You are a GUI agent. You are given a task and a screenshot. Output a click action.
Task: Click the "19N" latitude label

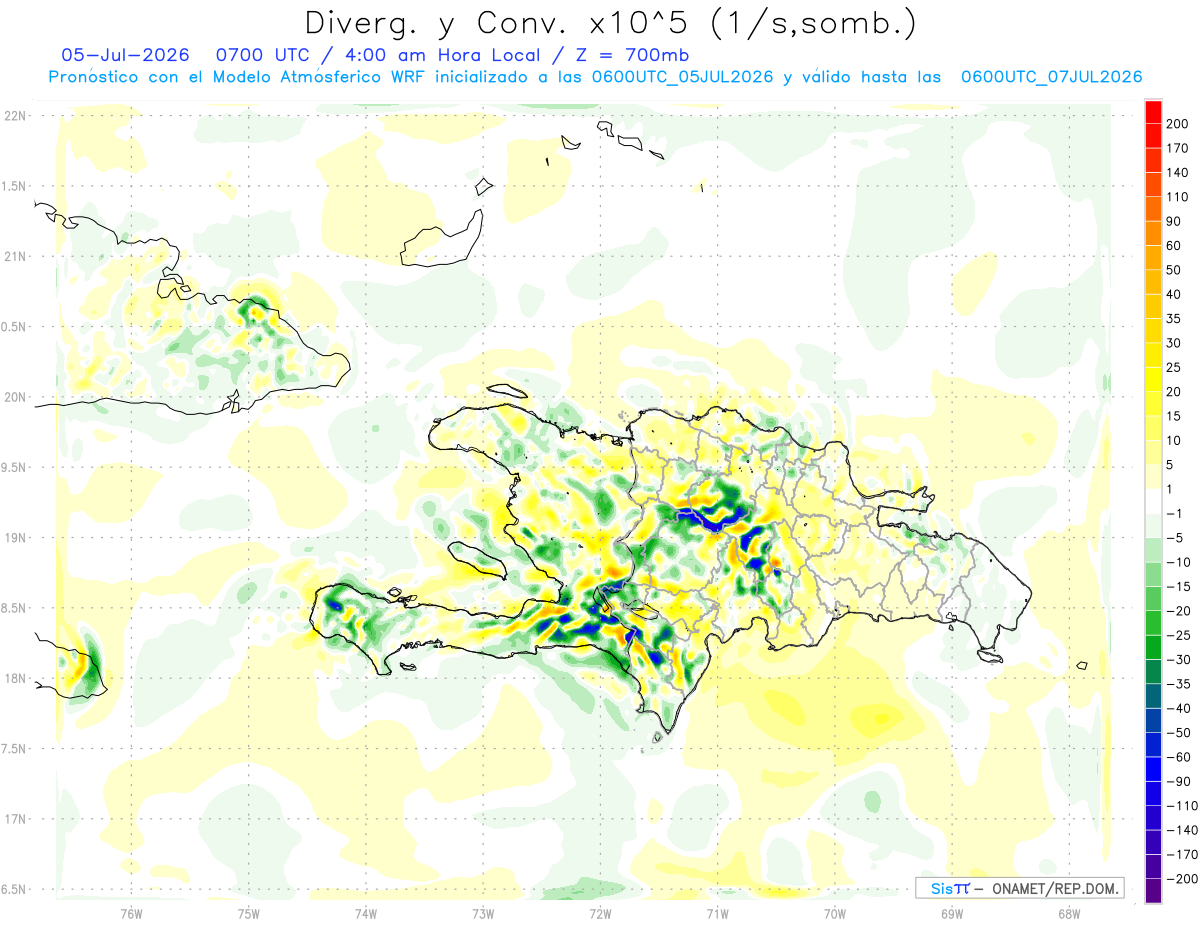click(16, 538)
